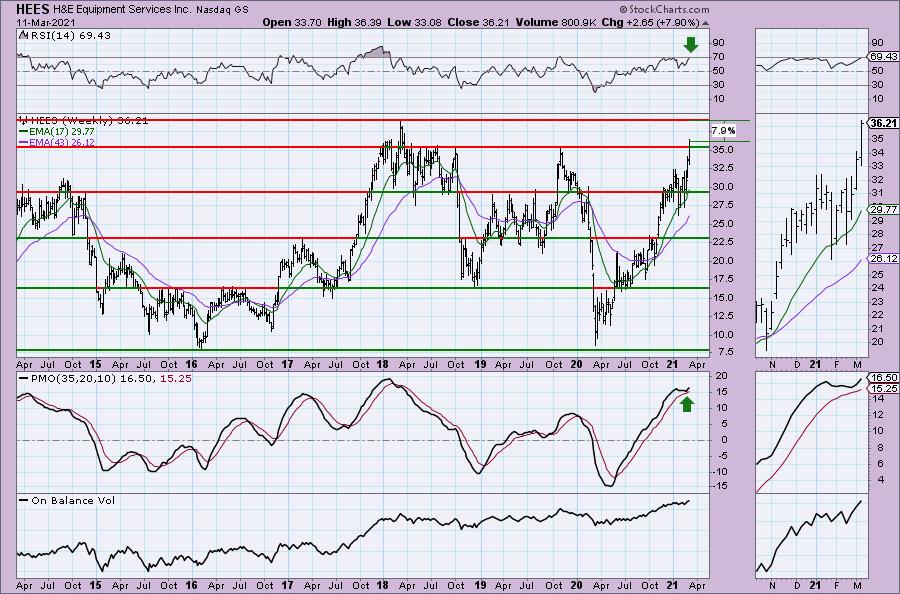Select the Open 33.70 value
The image size is (900, 594).
(293, 22)
